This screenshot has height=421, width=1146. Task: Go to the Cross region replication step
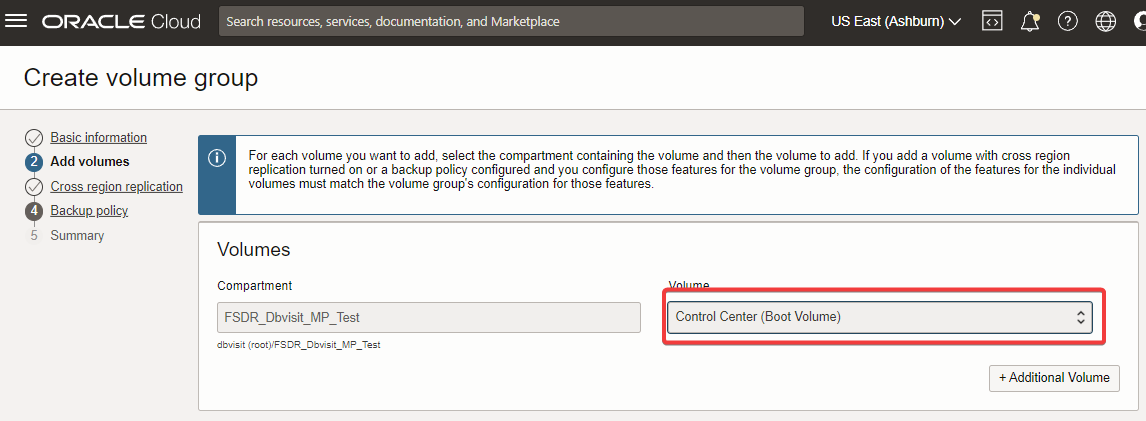[117, 186]
